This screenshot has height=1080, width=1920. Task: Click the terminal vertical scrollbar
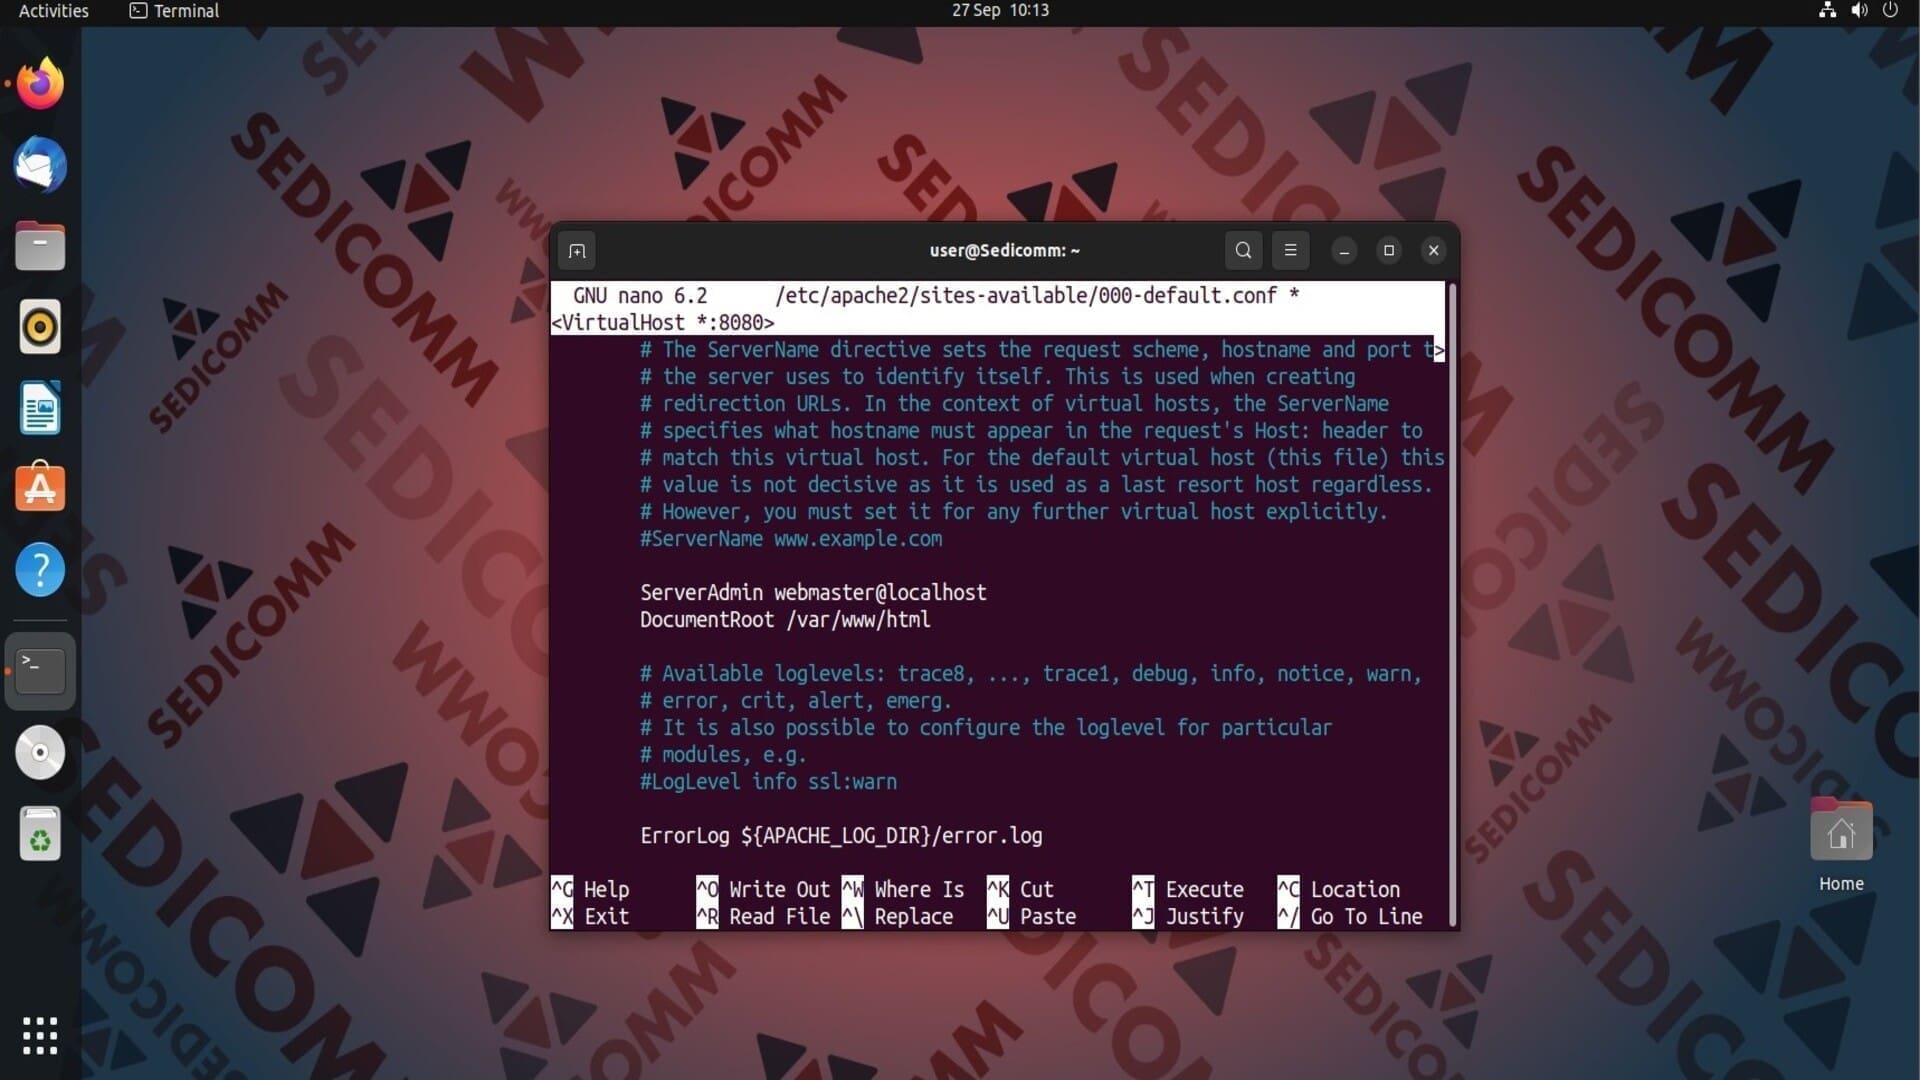(1452, 604)
